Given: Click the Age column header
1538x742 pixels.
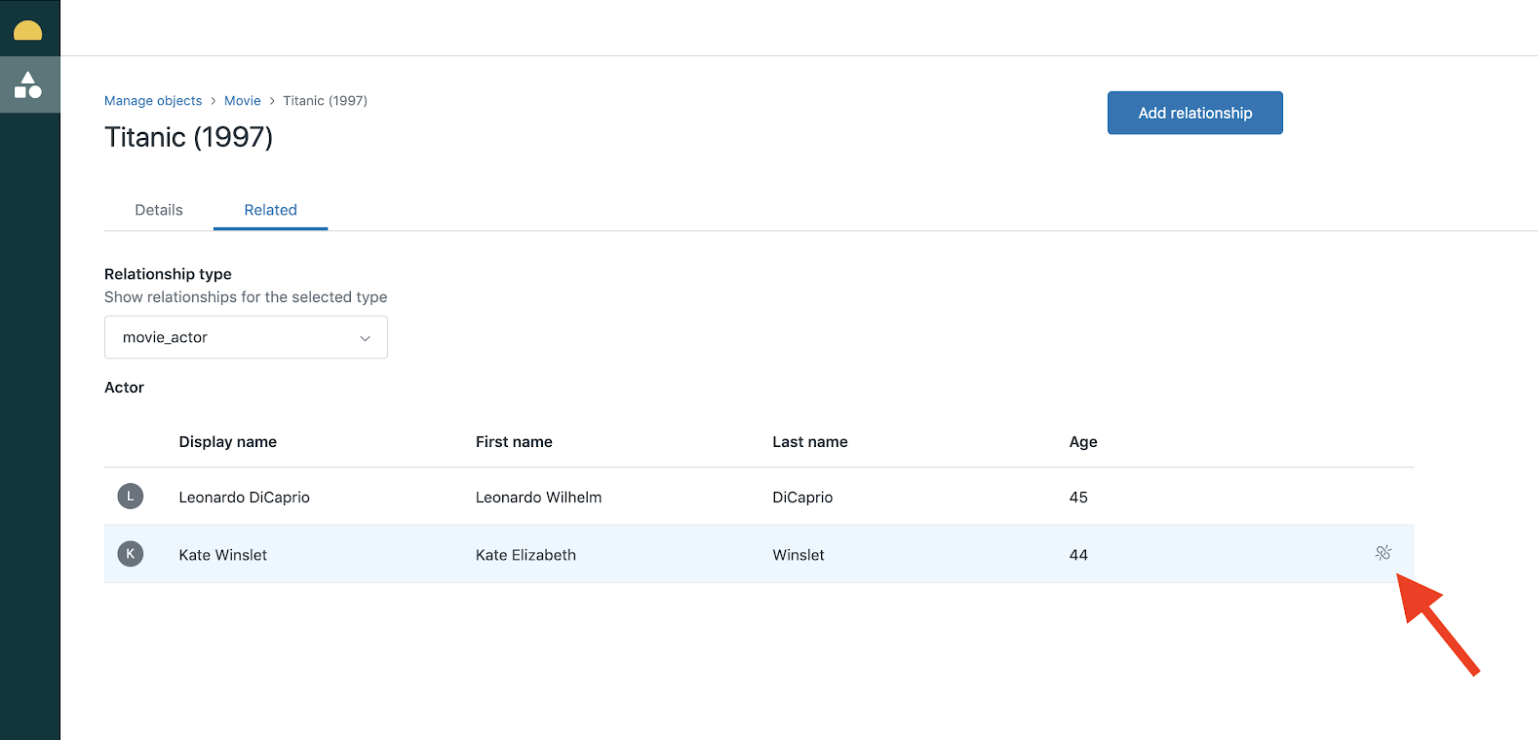Looking at the screenshot, I should point(1083,442).
